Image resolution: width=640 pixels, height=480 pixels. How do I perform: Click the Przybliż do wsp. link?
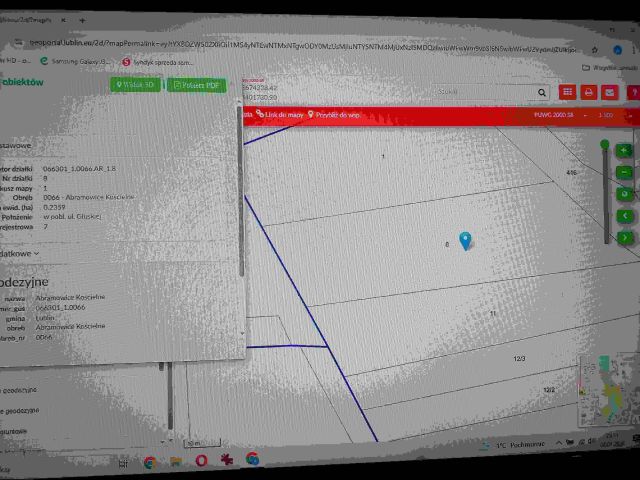click(334, 115)
